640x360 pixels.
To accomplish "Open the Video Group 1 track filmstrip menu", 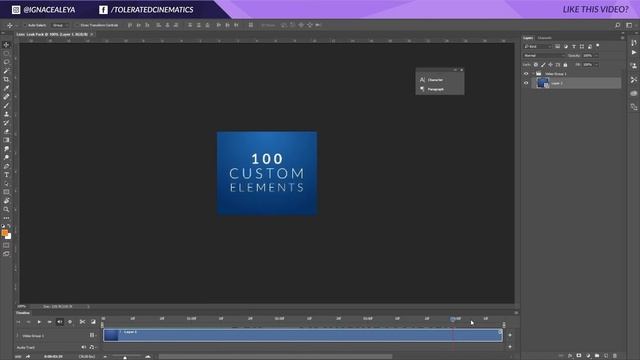I will click(92, 335).
